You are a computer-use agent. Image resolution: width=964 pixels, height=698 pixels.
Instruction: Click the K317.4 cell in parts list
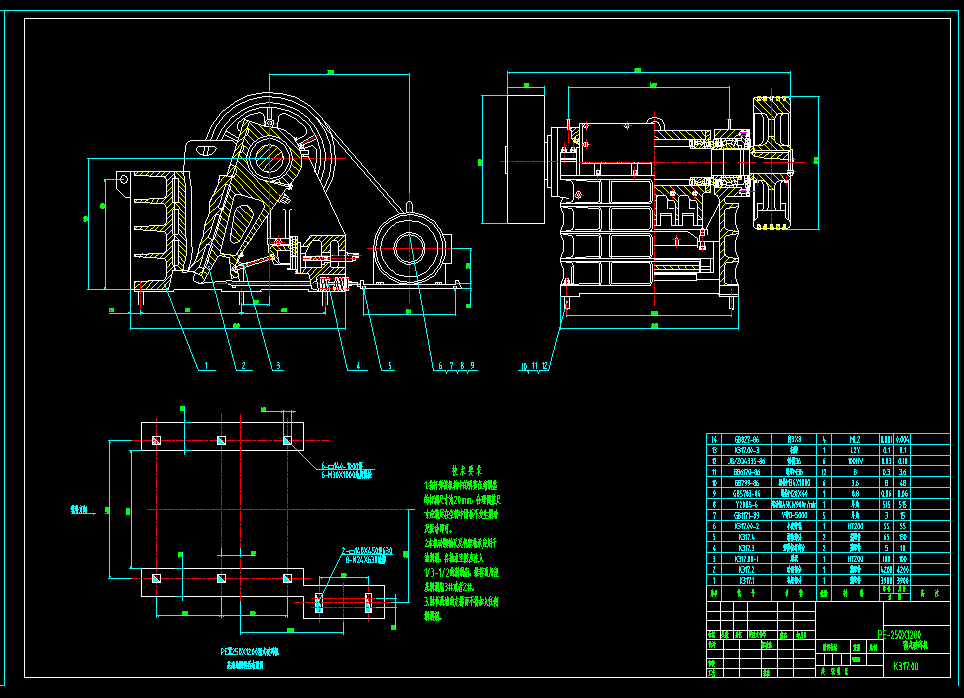tap(746, 537)
